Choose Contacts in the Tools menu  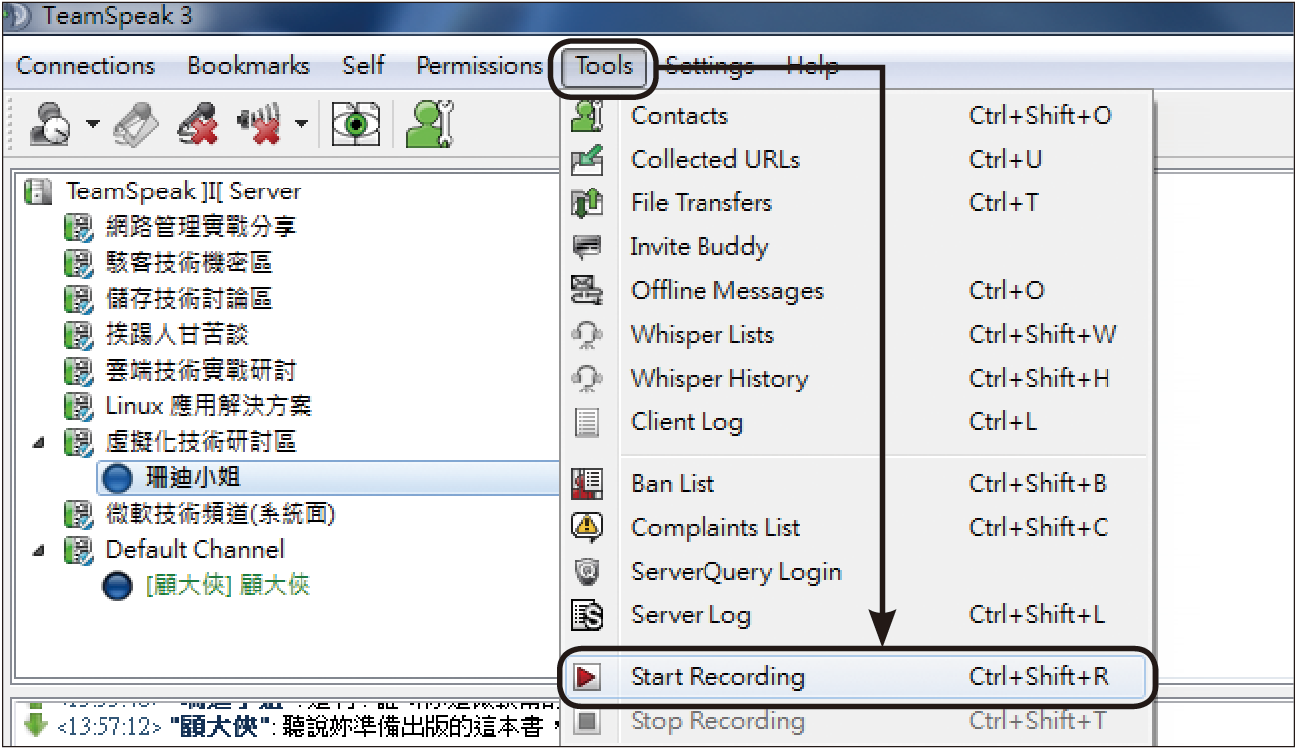(x=858, y=115)
